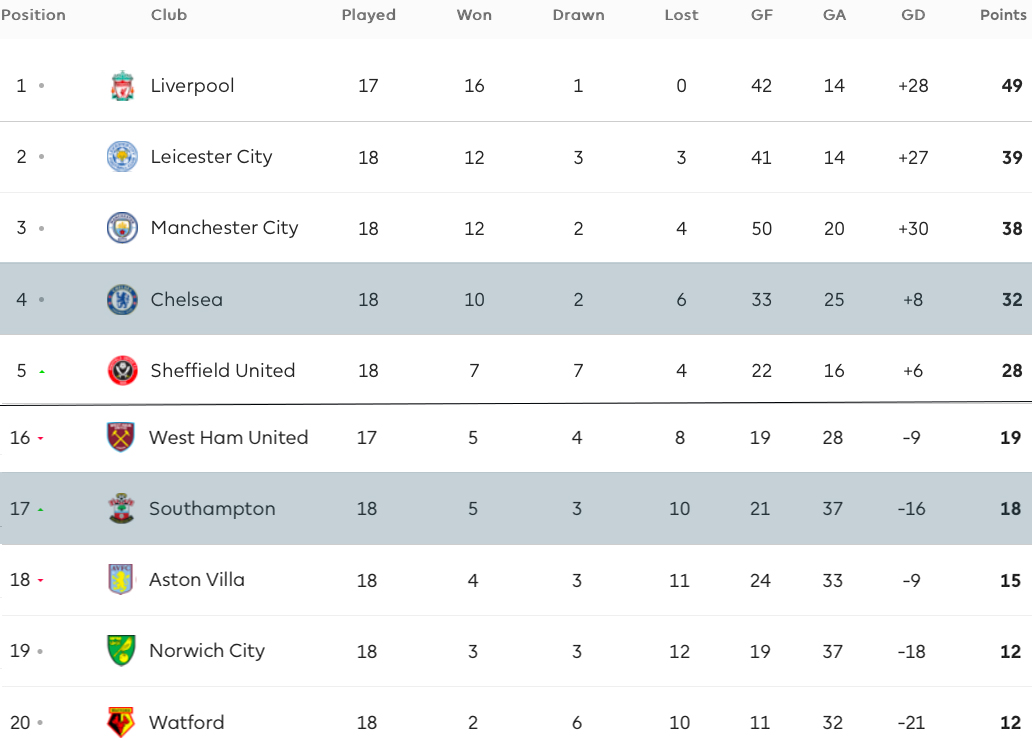1032x741 pixels.
Task: Sort table by Points column header
Action: pyautogui.click(x=1003, y=14)
